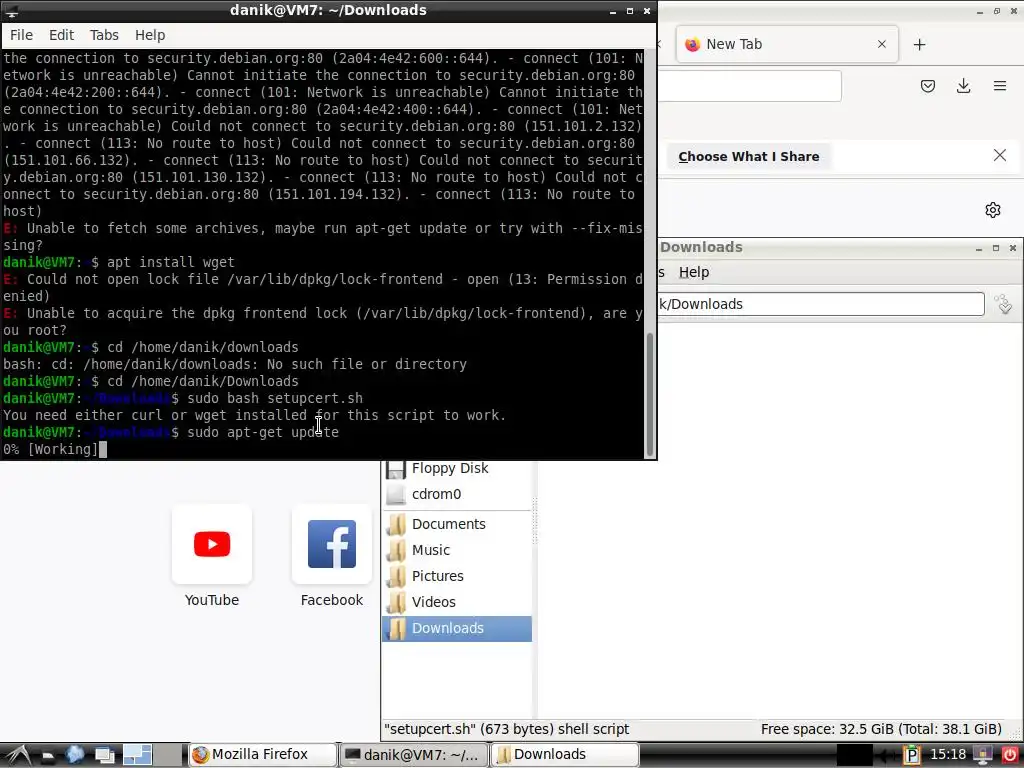Viewport: 1024px width, 768px height.
Task: Switch to danik@VM7 terminal taskbar button
Action: pos(414,755)
